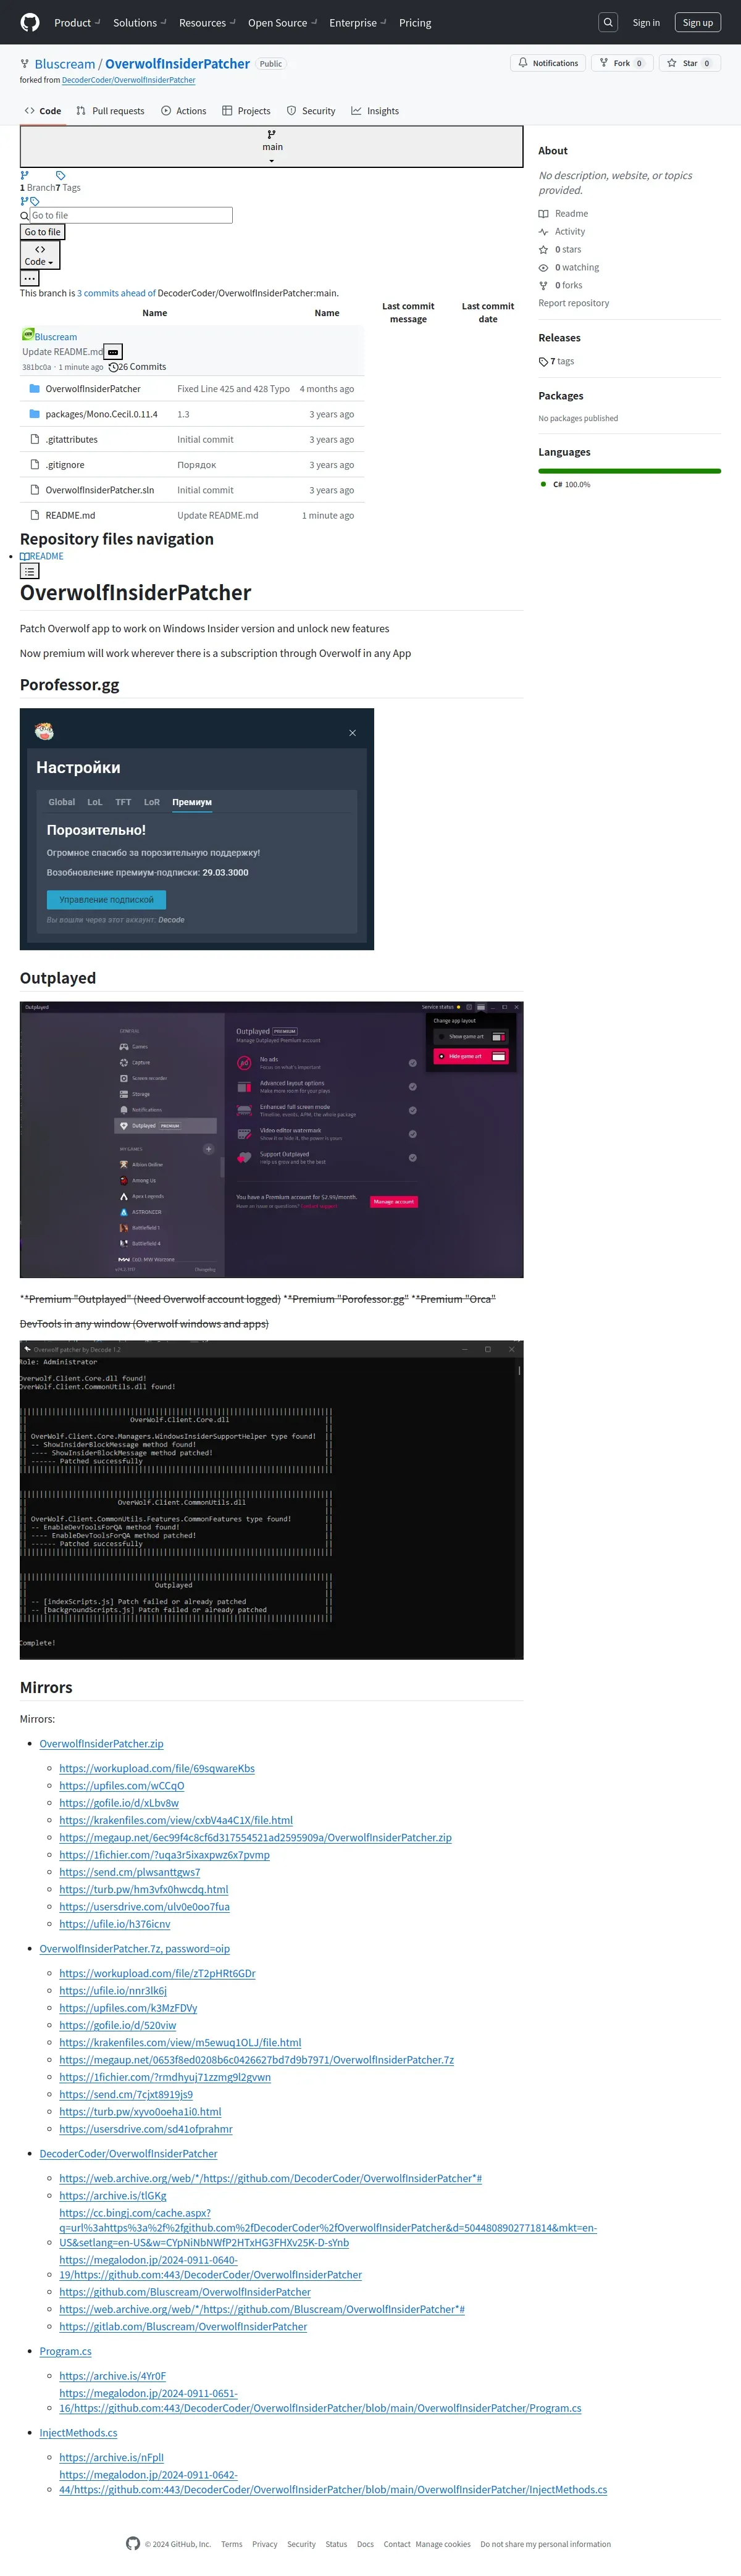Click the star icon beside 0 stars
The width and height of the screenshot is (741, 2576).
543,250
